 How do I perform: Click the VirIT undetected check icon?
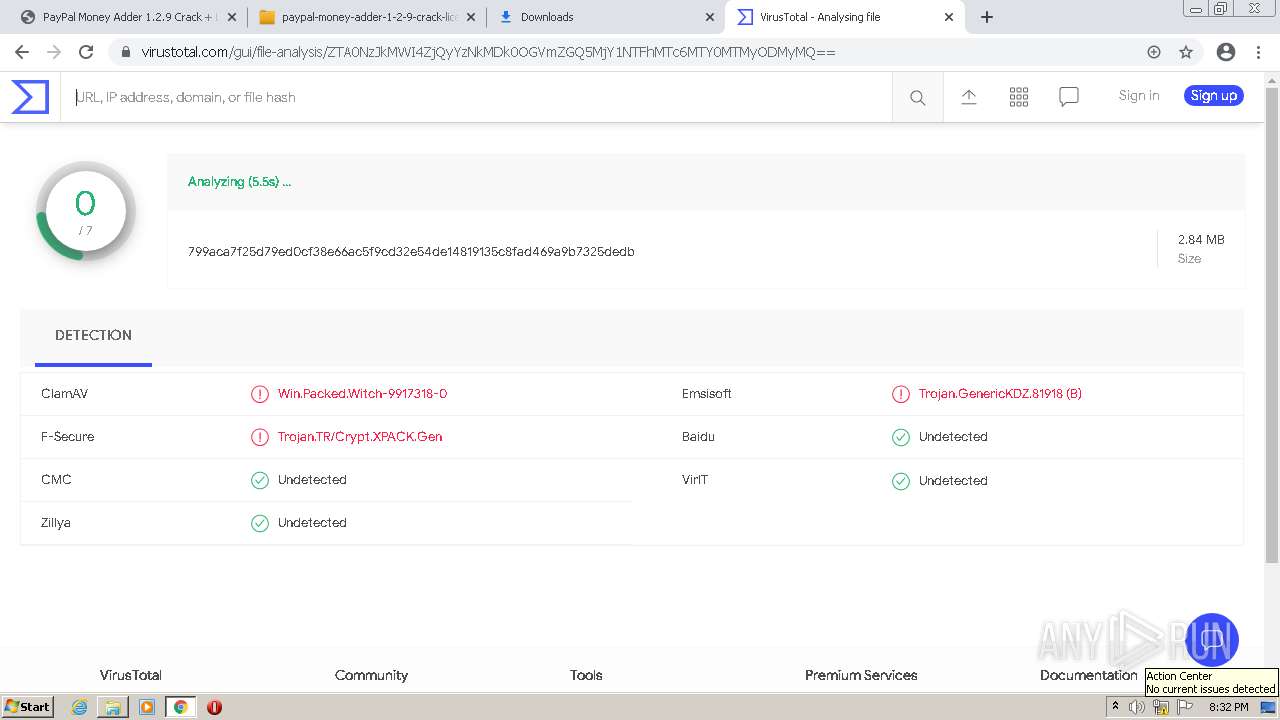pos(901,481)
